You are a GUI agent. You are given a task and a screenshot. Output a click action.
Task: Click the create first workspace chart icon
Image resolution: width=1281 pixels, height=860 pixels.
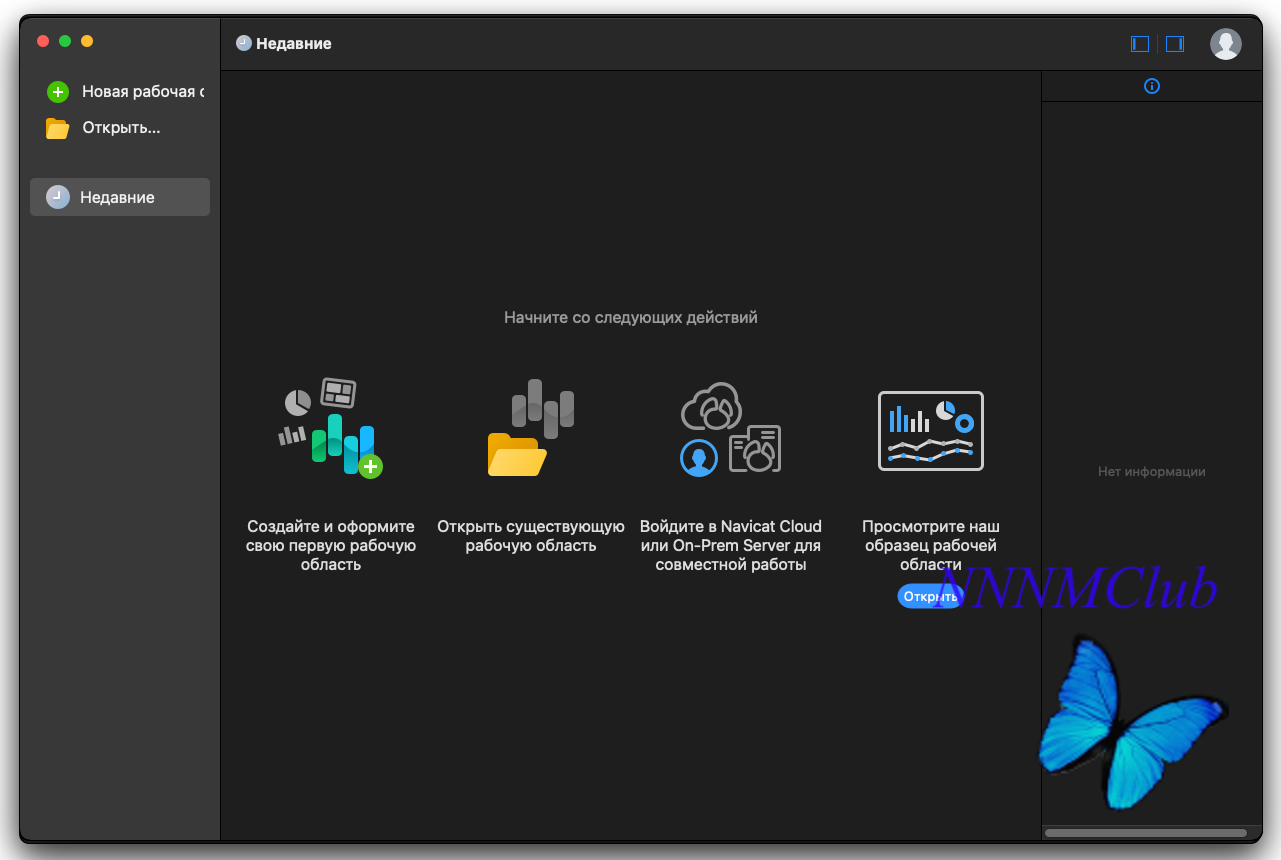(331, 428)
